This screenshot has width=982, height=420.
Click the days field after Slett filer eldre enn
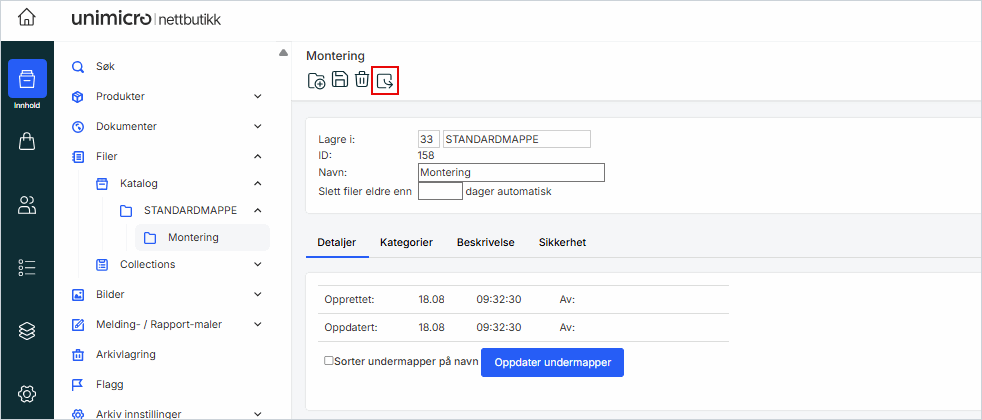pyautogui.click(x=440, y=191)
